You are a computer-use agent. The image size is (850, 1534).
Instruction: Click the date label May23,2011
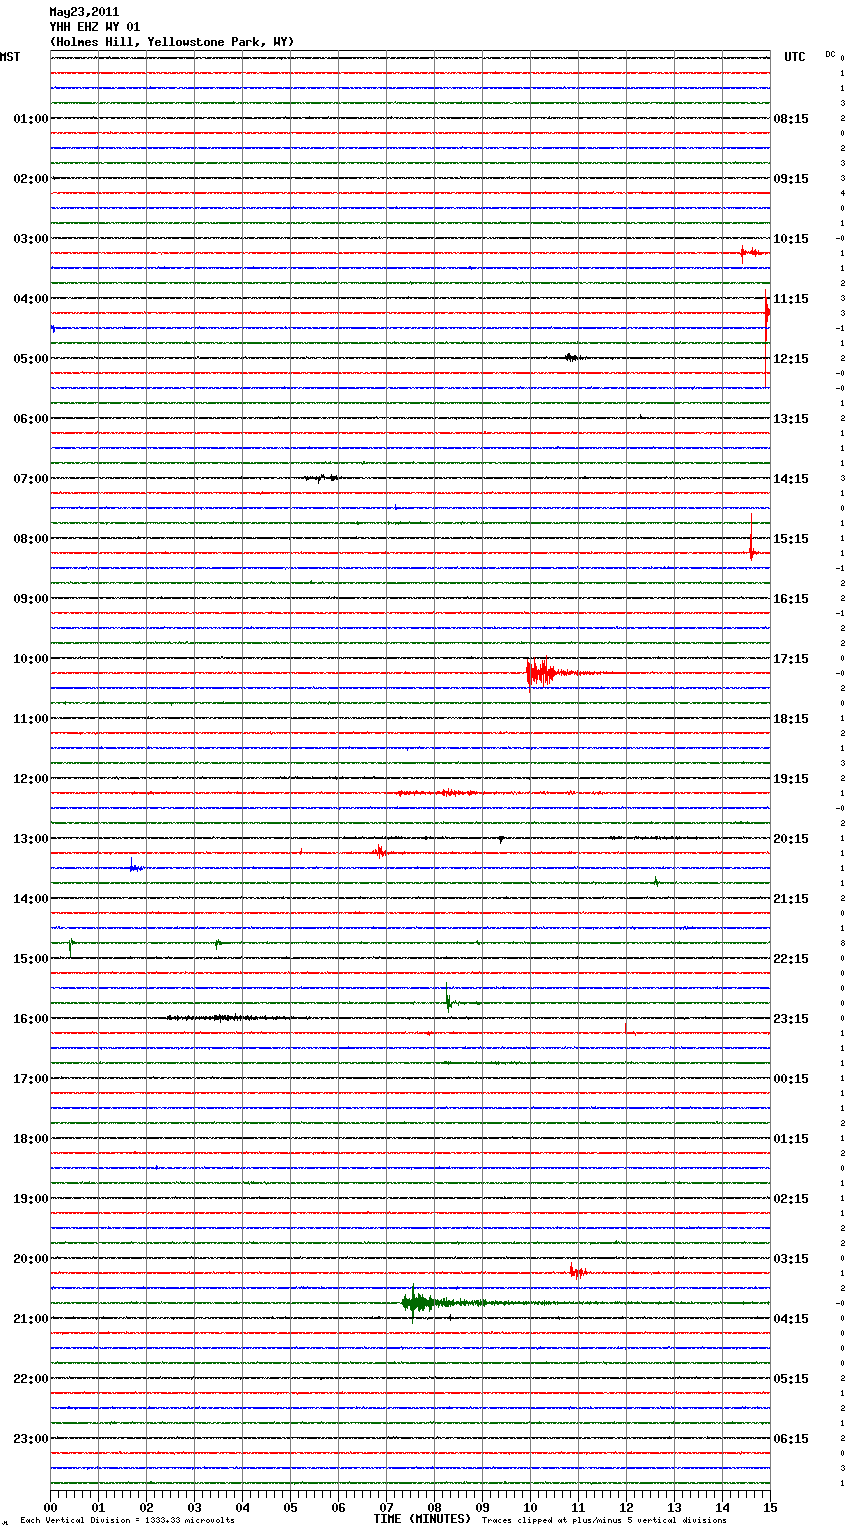(84, 12)
